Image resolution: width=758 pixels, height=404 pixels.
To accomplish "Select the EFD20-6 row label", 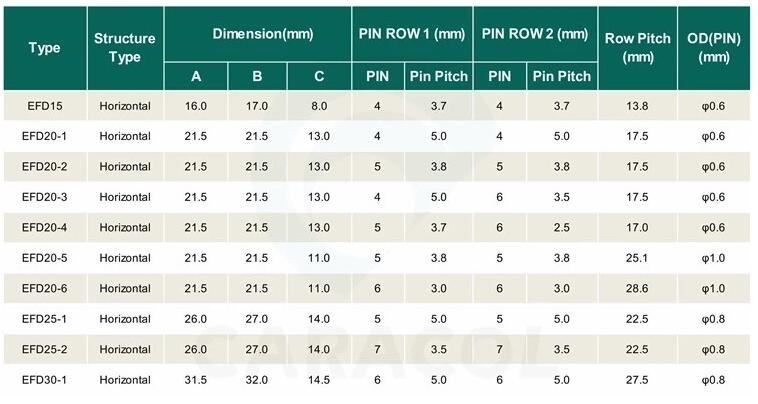I will [x=44, y=289].
